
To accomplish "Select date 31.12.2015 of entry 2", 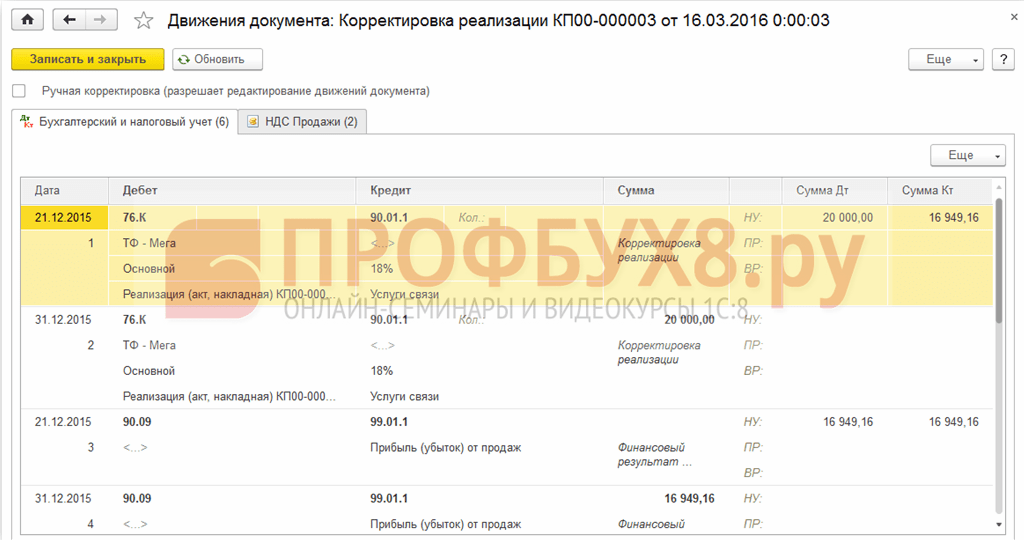I will click(x=63, y=320).
